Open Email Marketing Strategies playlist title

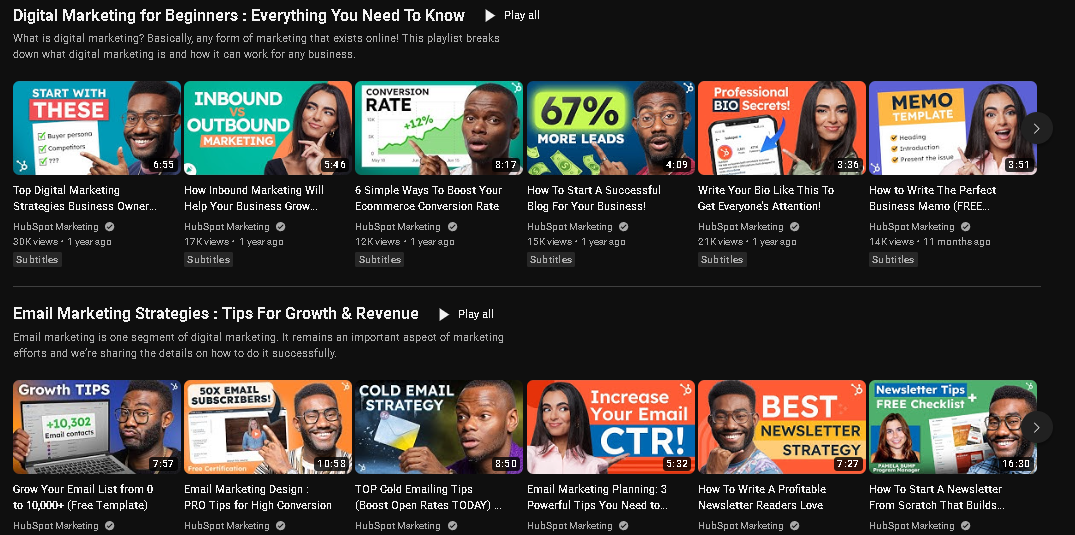(216, 313)
